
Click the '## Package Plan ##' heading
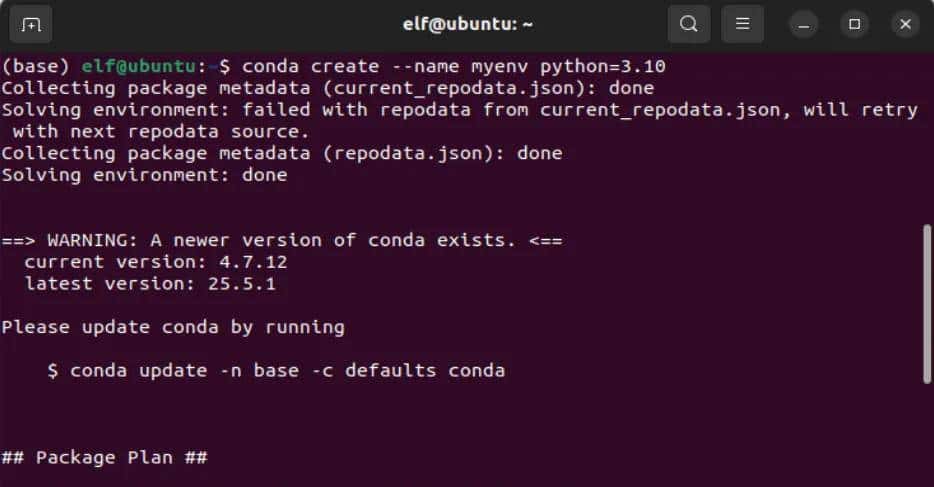coord(104,458)
